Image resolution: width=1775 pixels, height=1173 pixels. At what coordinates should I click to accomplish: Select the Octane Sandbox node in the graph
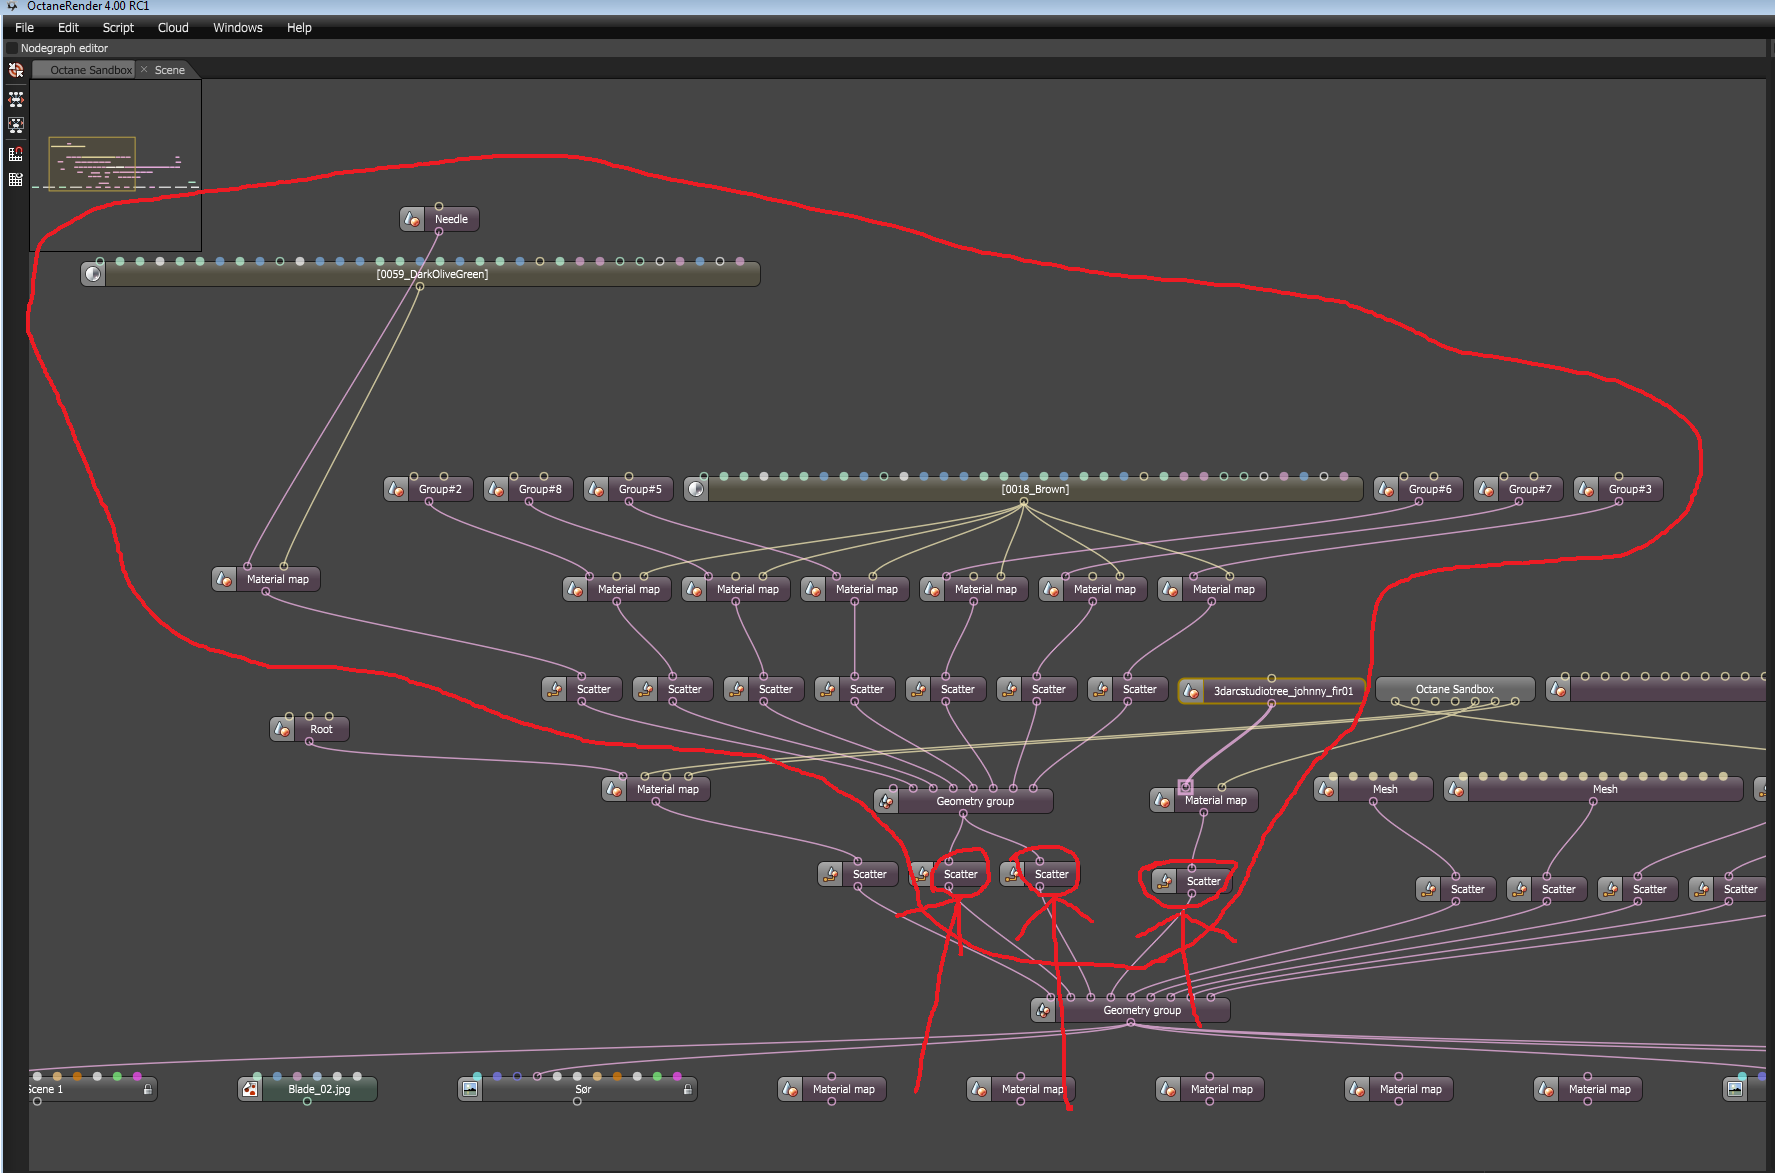click(1455, 689)
